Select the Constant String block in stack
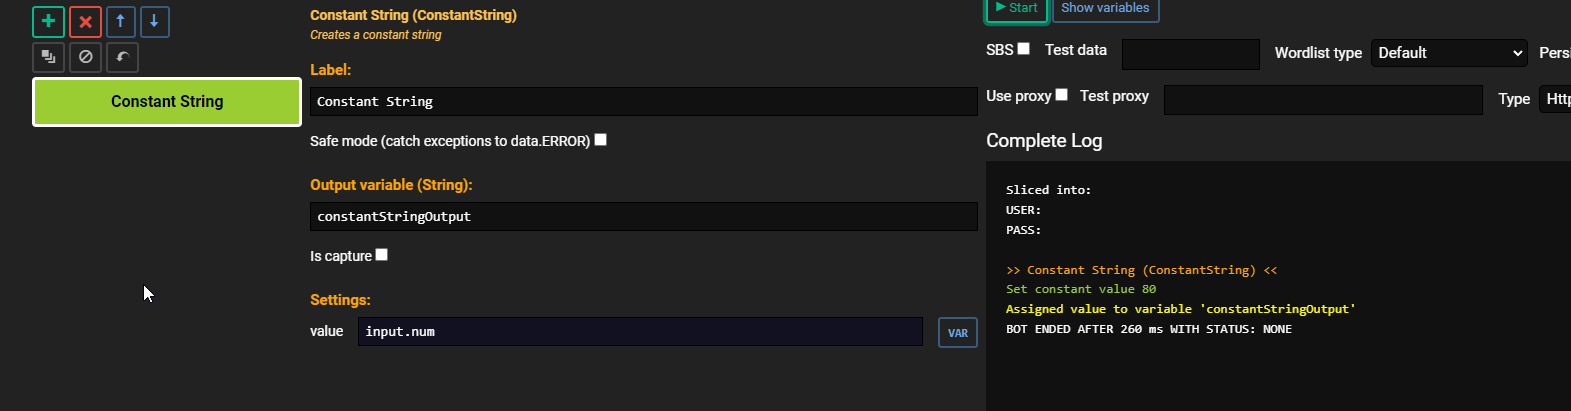 click(167, 102)
